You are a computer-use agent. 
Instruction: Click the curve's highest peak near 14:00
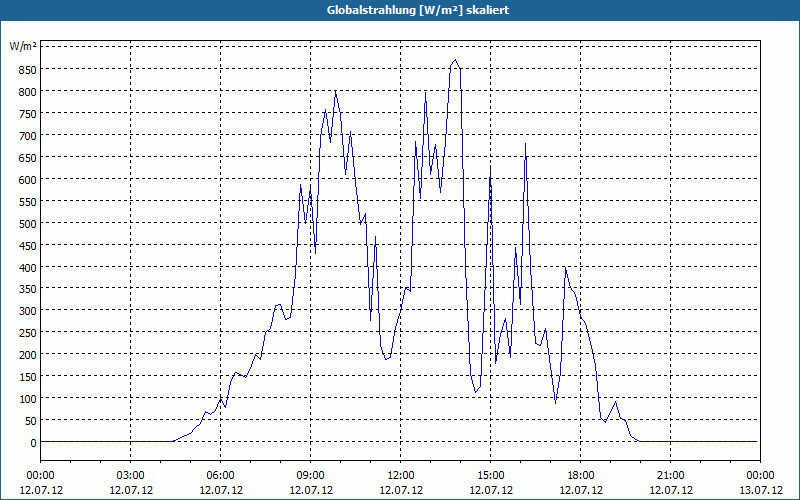click(x=456, y=60)
